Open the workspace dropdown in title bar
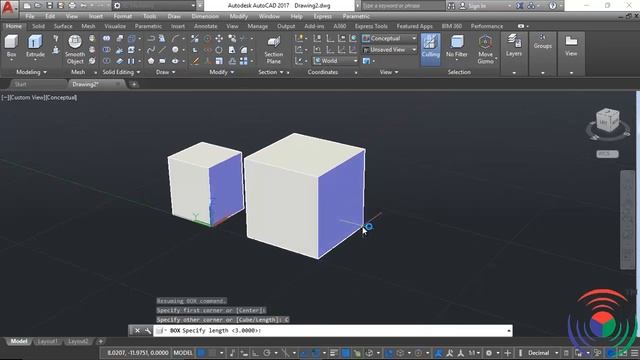640x360 pixels. click(x=154, y=6)
